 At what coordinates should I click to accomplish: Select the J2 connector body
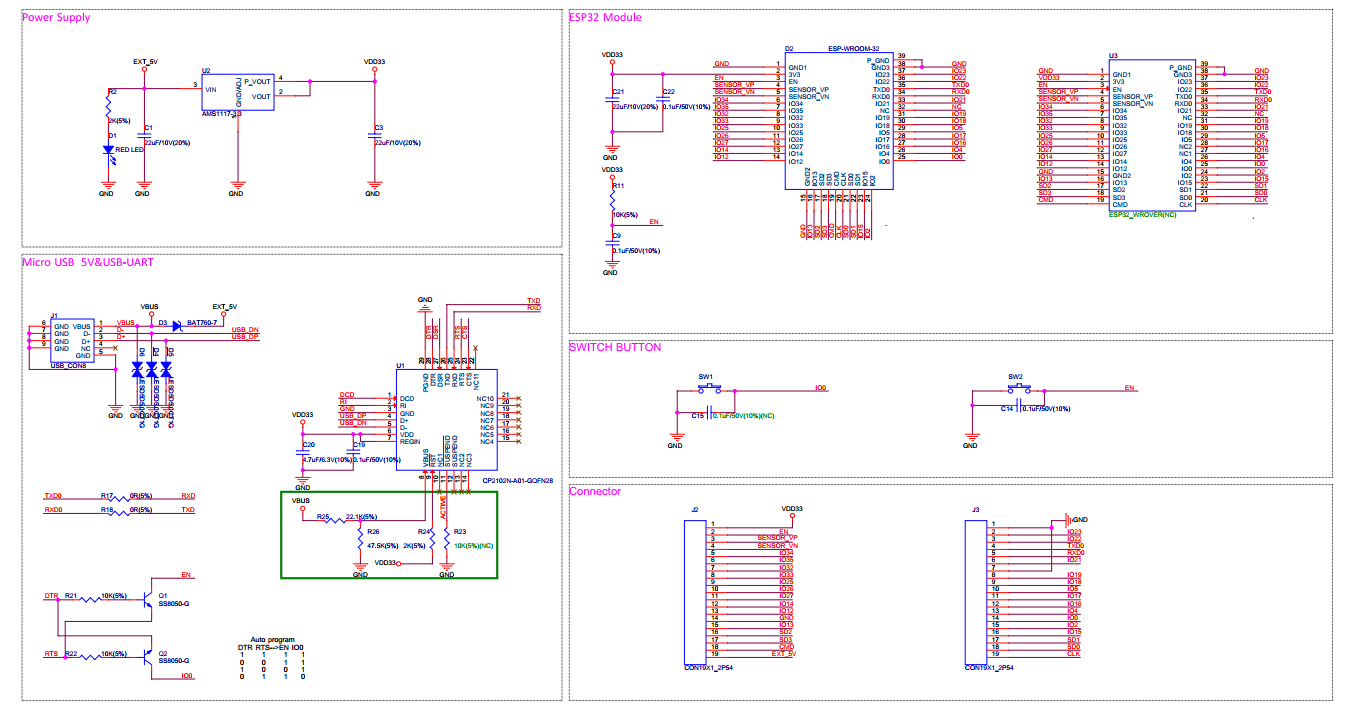pos(696,590)
